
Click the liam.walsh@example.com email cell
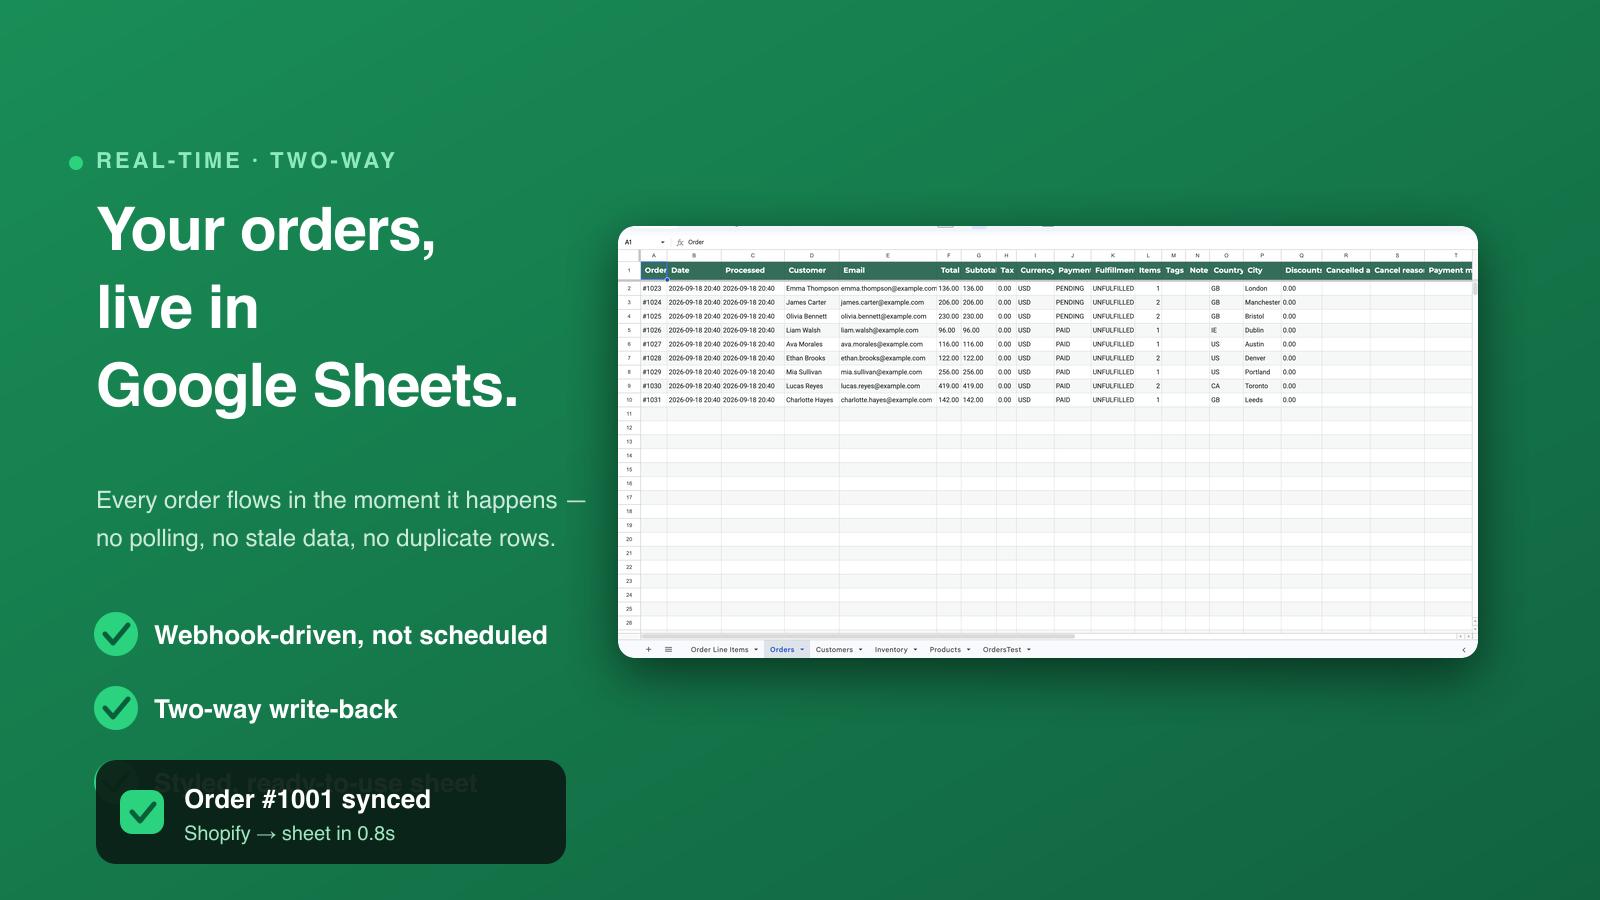pos(887,330)
